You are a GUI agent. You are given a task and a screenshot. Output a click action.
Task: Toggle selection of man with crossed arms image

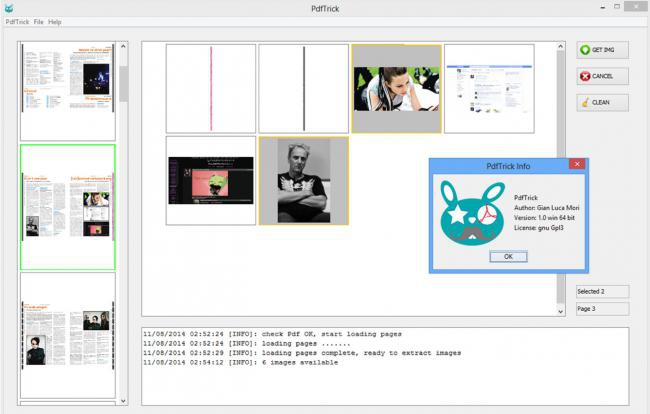coord(304,181)
